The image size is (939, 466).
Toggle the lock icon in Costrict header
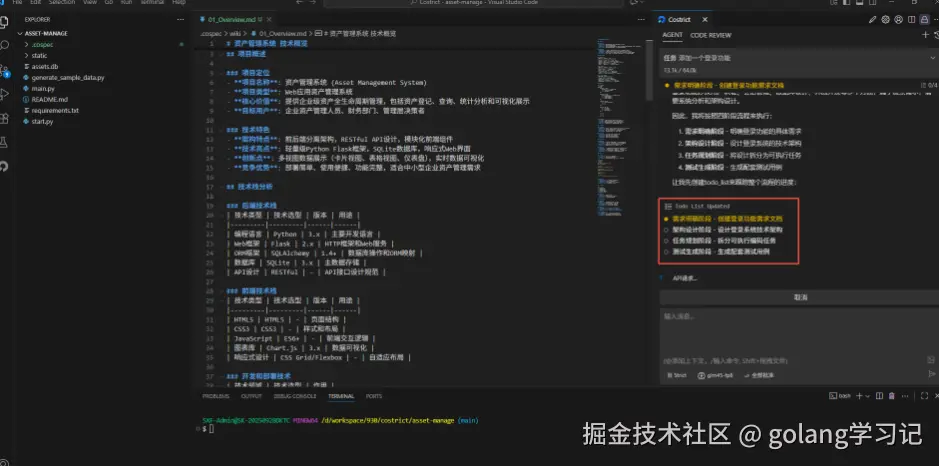click(x=924, y=20)
